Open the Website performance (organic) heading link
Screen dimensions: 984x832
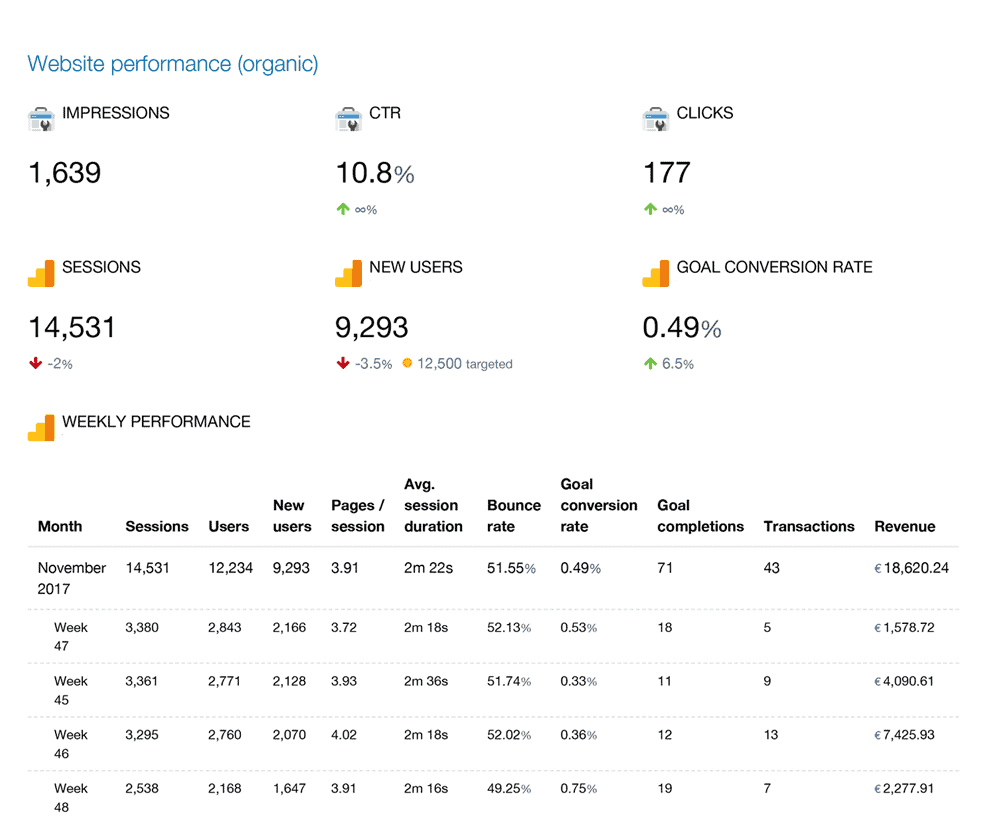point(173,64)
